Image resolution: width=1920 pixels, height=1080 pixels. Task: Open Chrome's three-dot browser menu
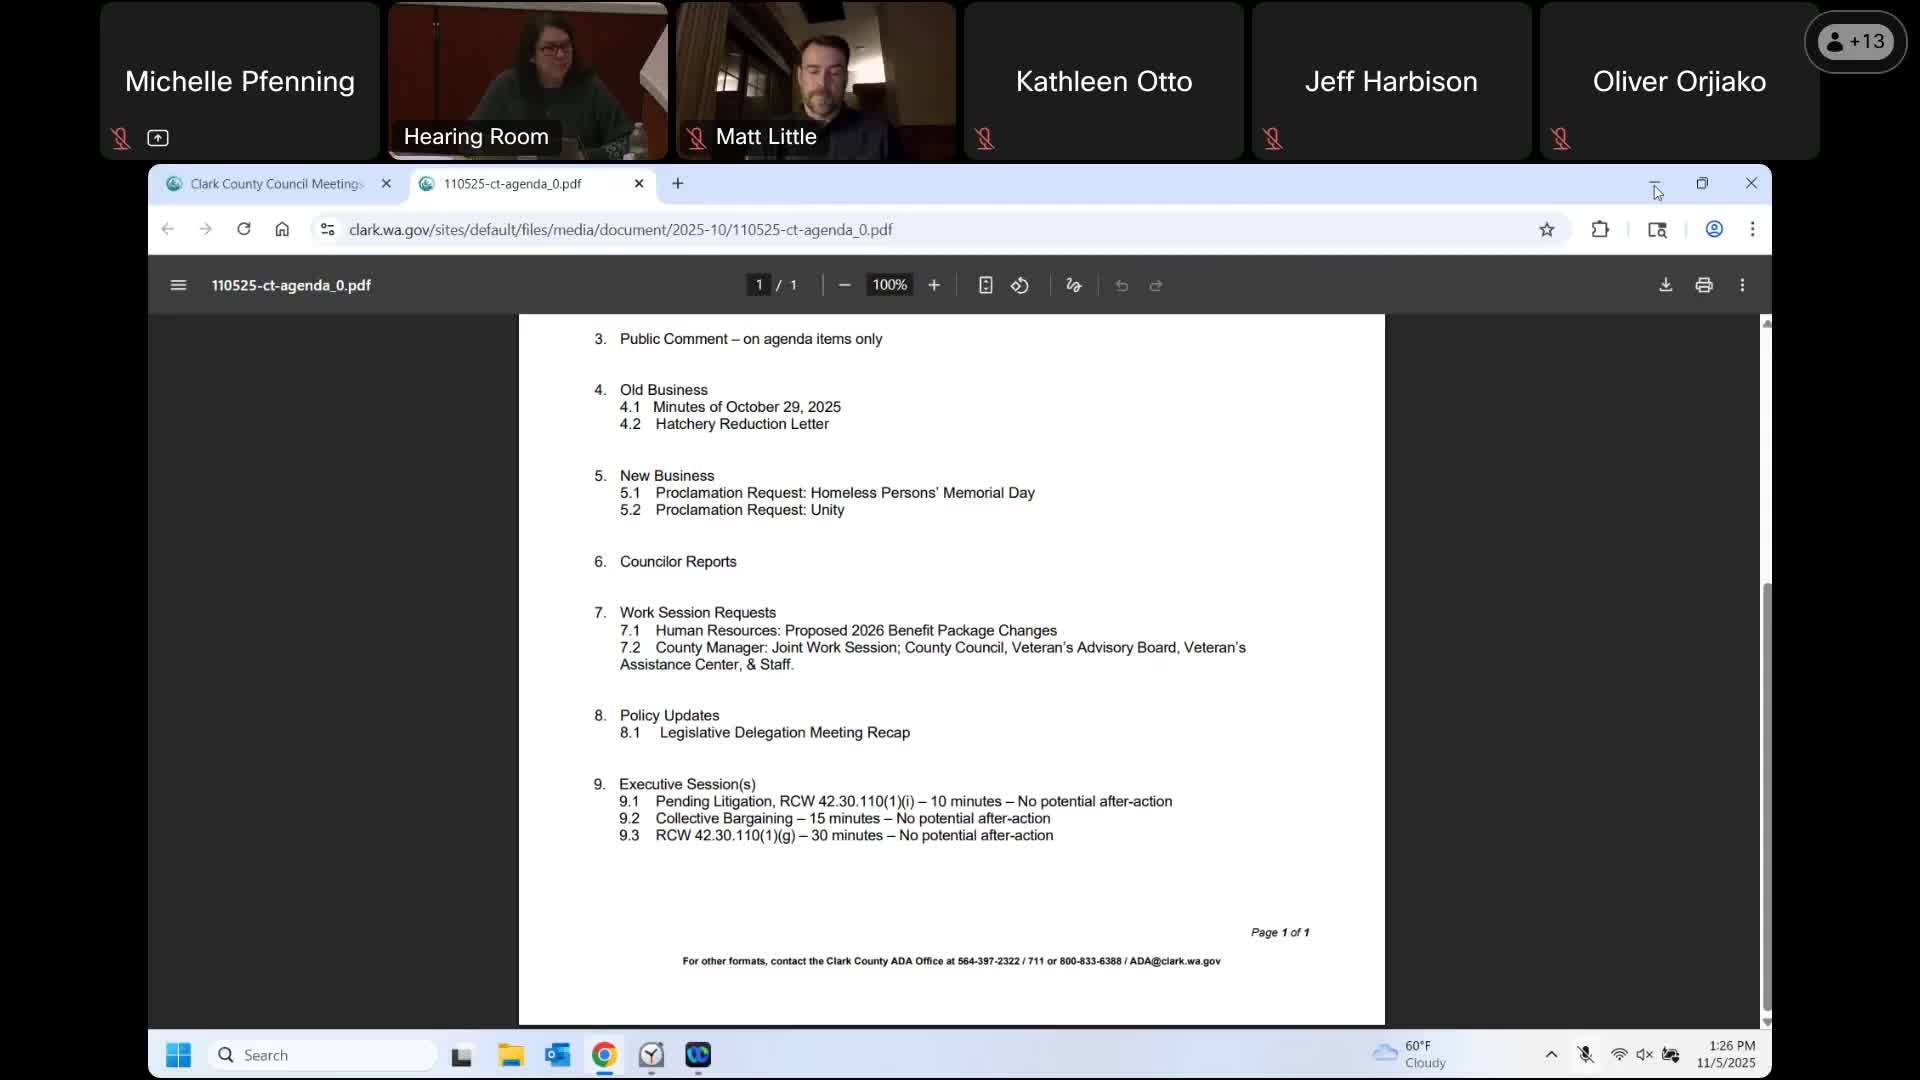pos(1752,229)
